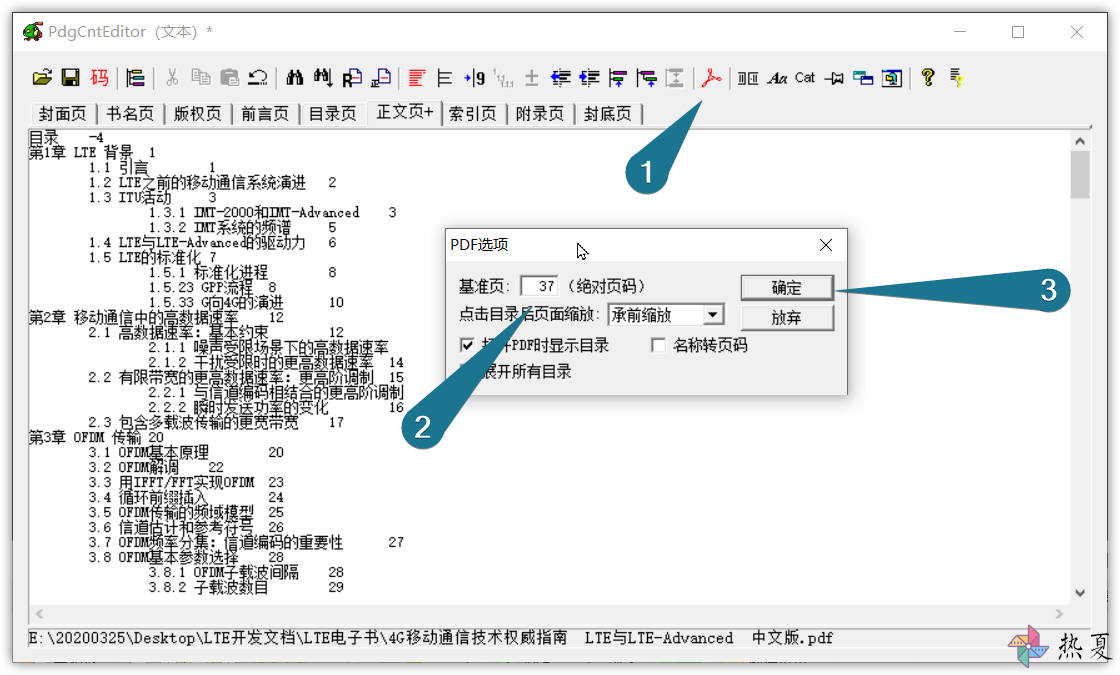Click the horizontal scrollbar right arrow
The image size is (1120, 675).
tap(1059, 614)
